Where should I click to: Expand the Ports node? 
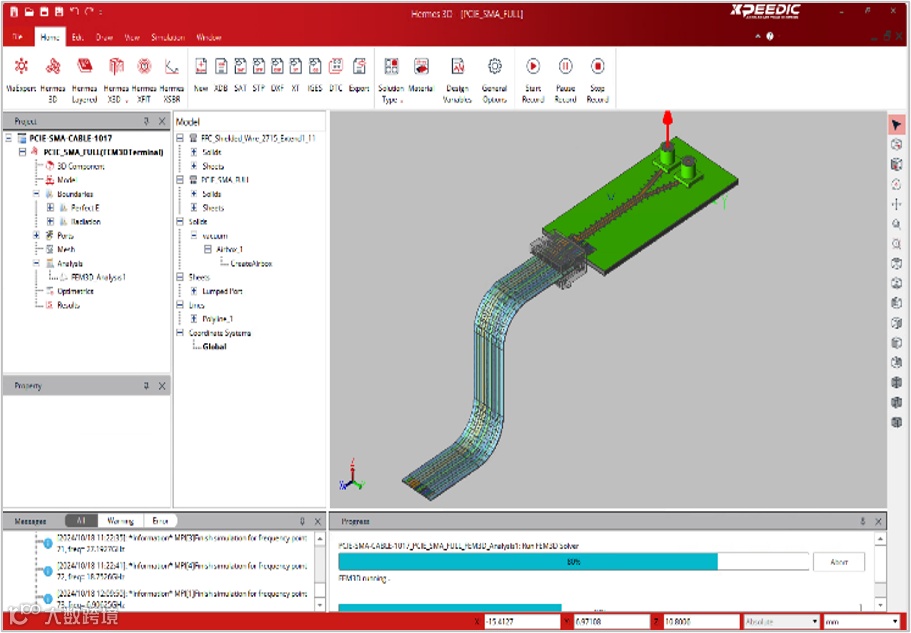[36, 236]
